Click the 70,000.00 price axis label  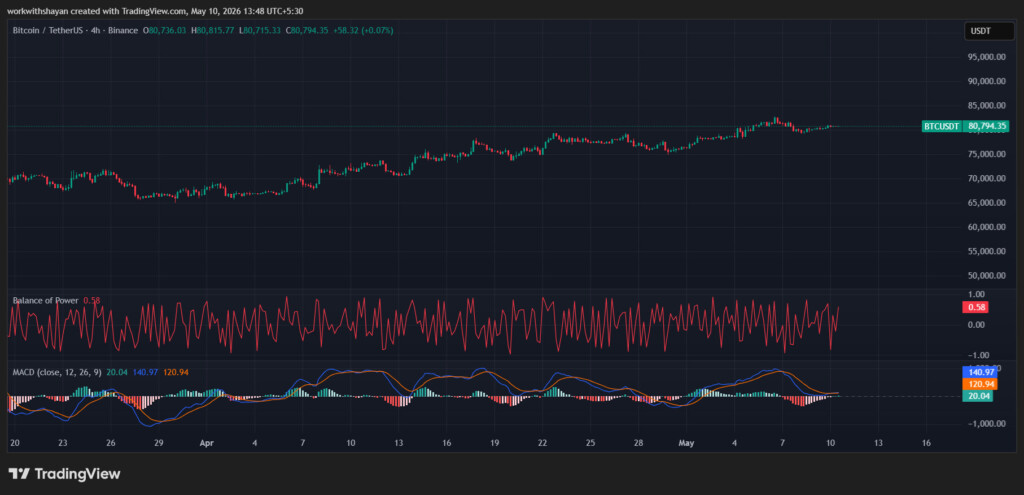[x=986, y=178]
